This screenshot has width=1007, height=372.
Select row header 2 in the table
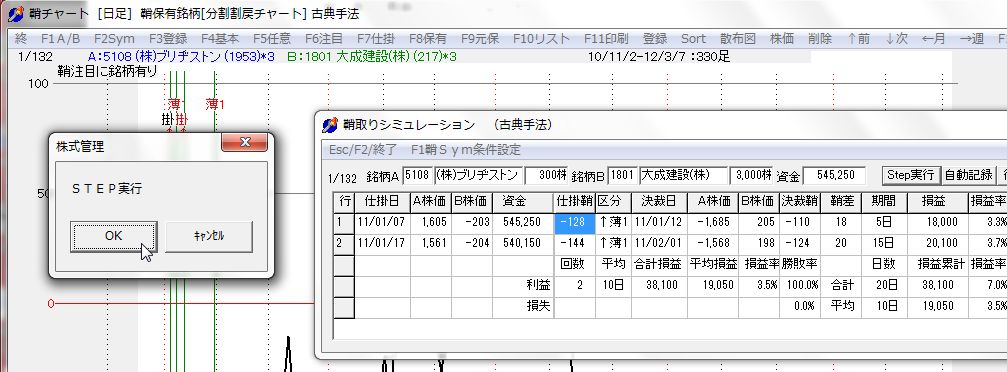click(344, 244)
